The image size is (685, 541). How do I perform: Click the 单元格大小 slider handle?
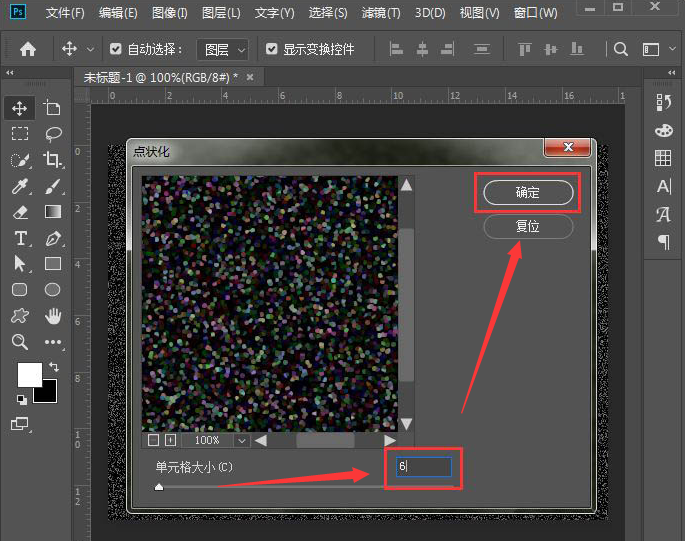(x=159, y=487)
